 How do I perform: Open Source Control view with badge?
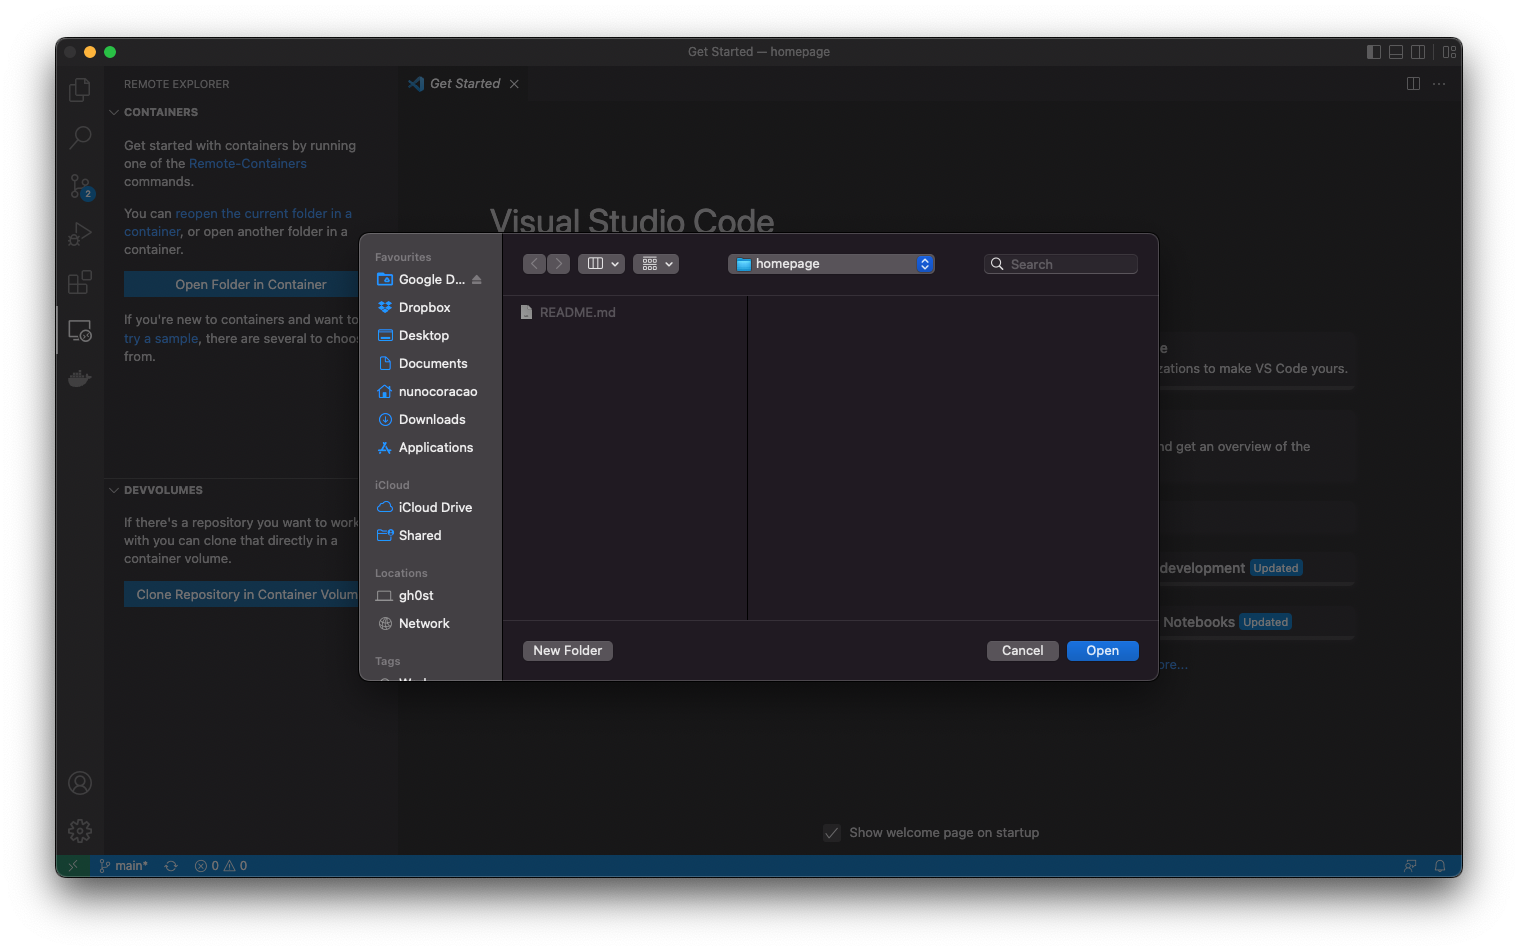80,186
